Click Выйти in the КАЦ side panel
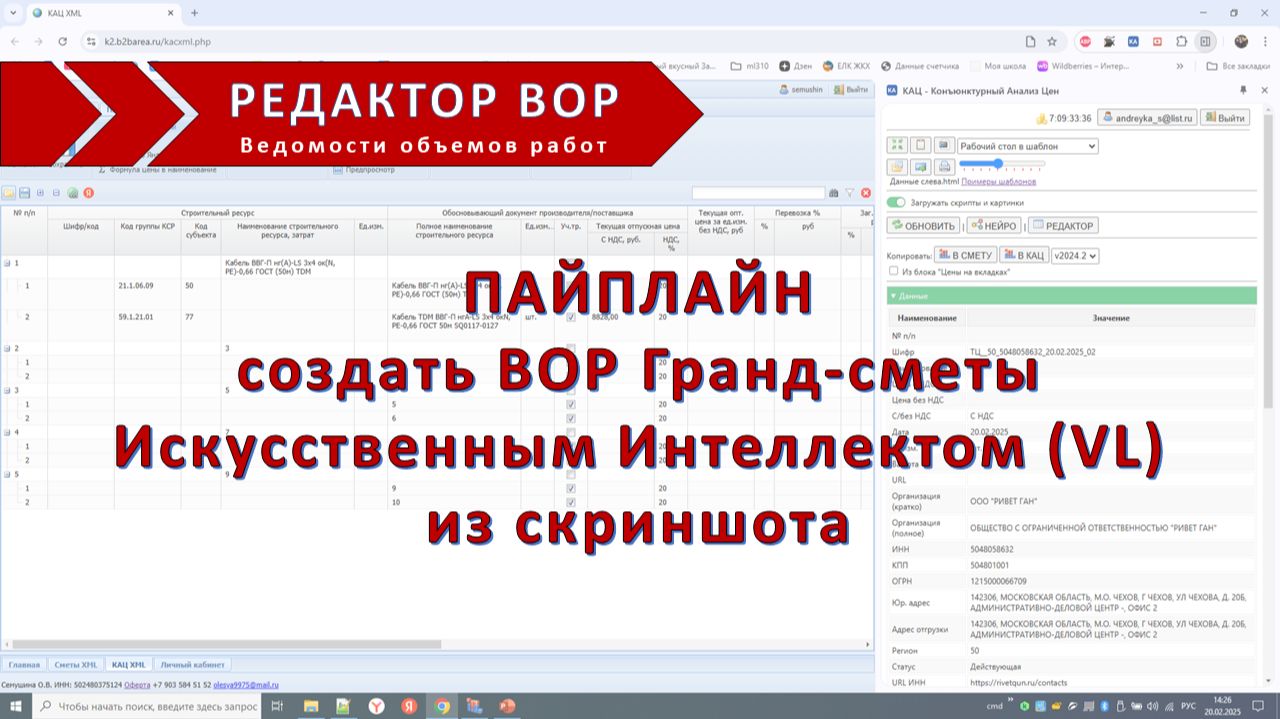The width and height of the screenshot is (1280, 719). (x=1225, y=118)
